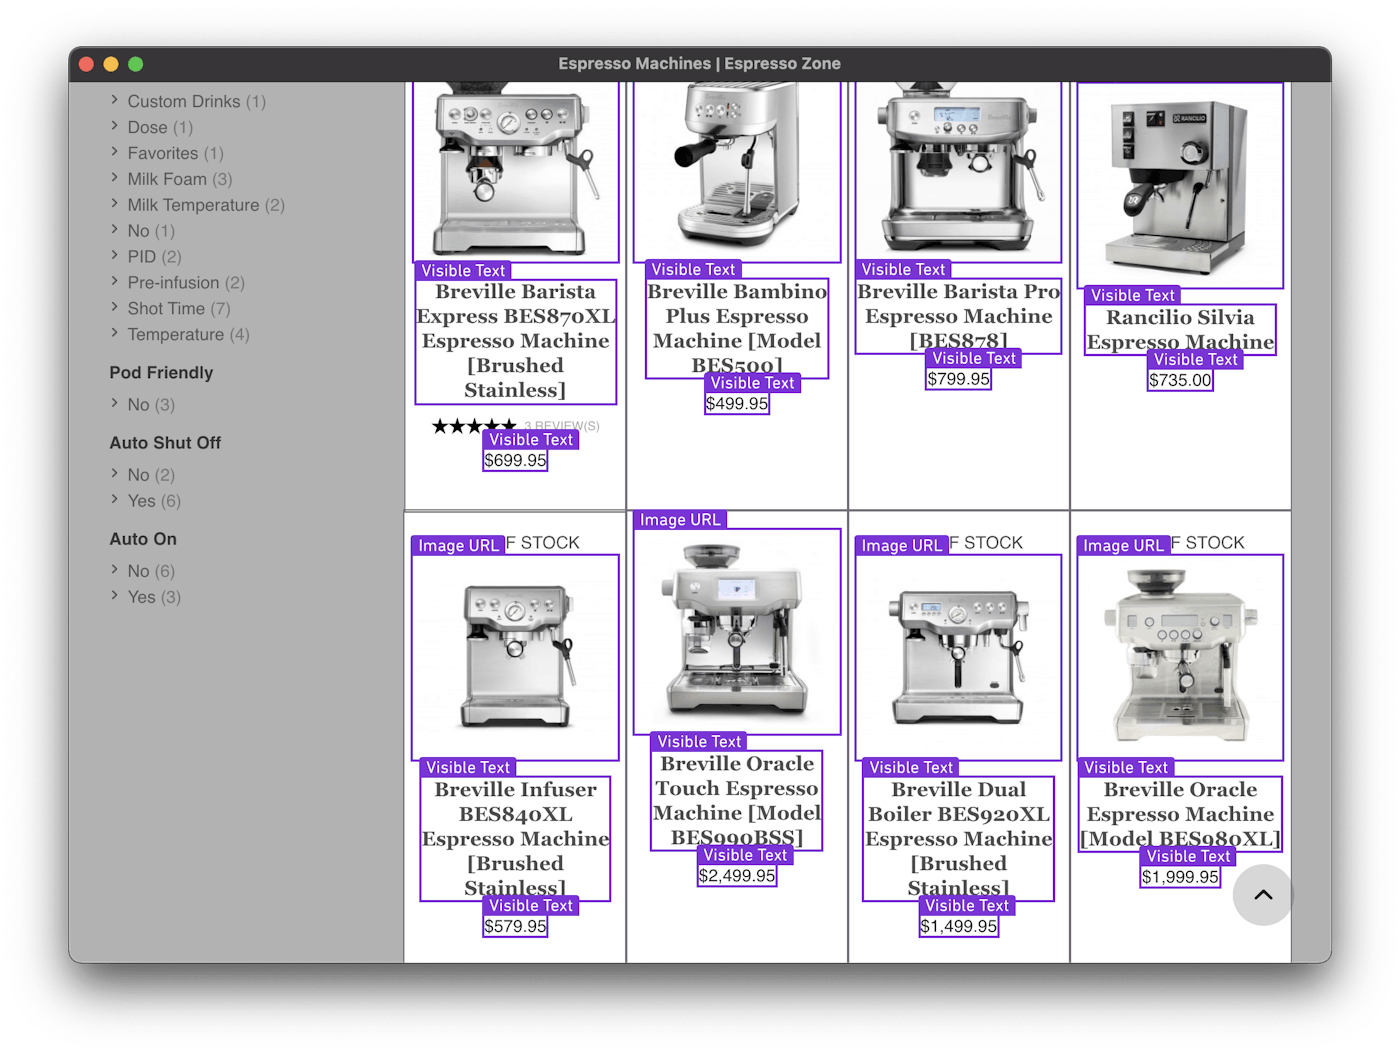Click the Auto Shut Off filter heading
The image size is (1400, 1054).
165,442
